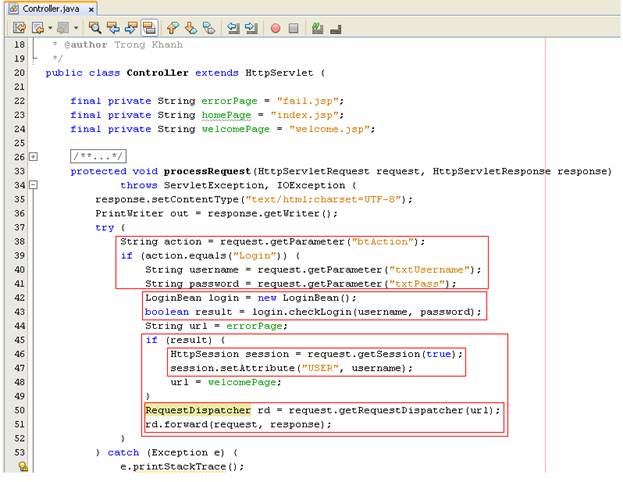Click Shift Line Left icon
This screenshot has width=623, height=482.
point(233,28)
